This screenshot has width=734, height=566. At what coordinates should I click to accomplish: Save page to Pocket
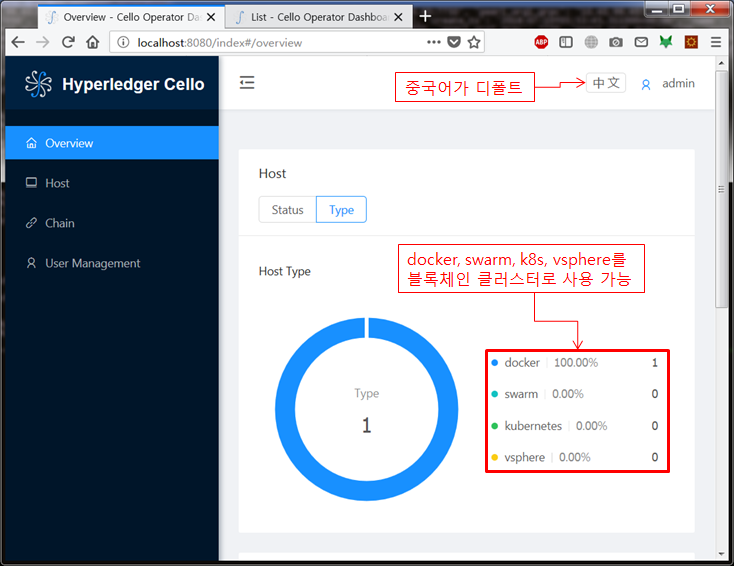pos(454,42)
